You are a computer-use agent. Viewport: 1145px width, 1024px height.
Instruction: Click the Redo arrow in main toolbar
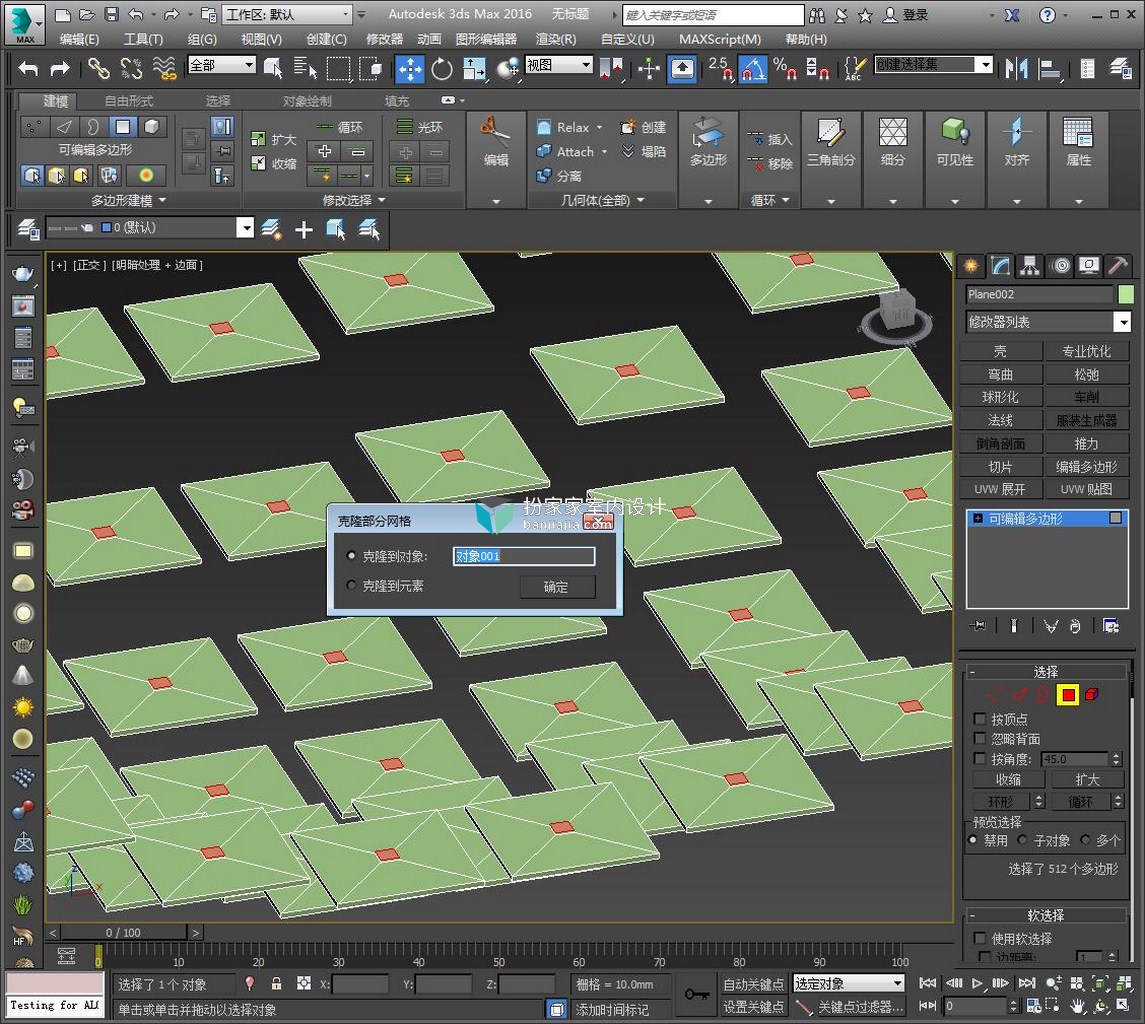click(60, 69)
